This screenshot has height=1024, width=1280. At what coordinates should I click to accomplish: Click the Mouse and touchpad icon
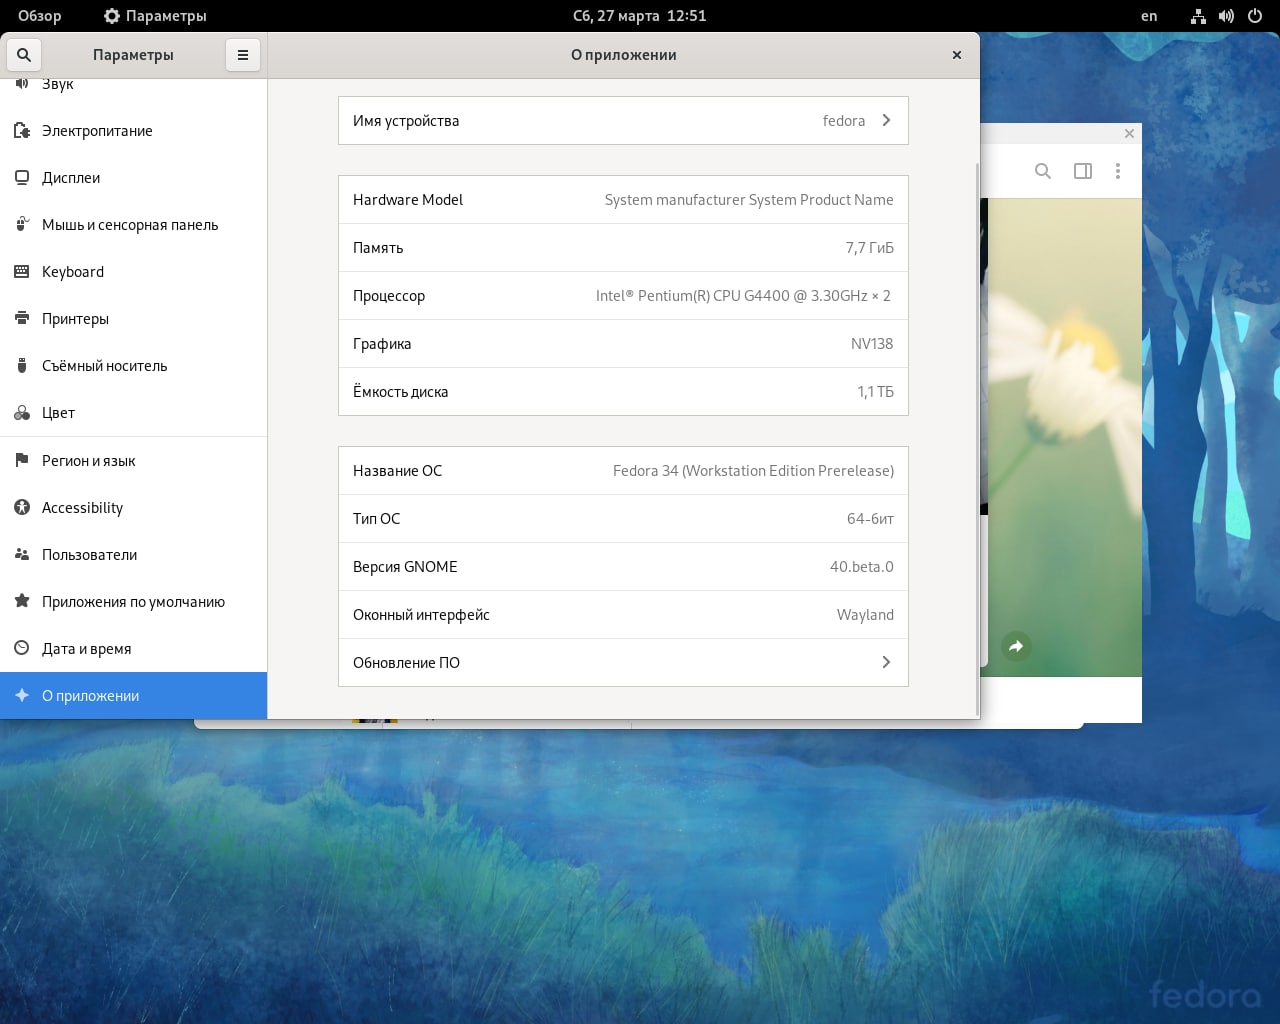[22, 224]
